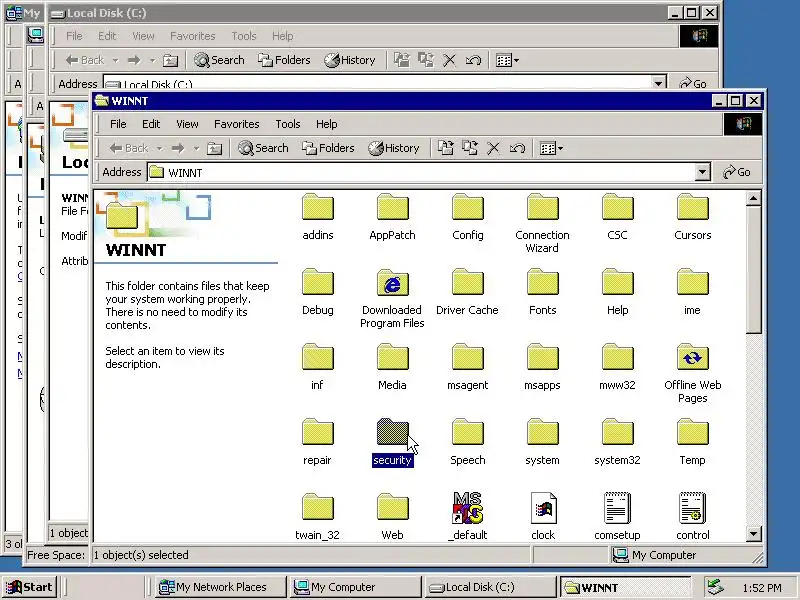Switch to Local Disk (C:) taskbar button
Image resolution: width=800 pixels, height=600 pixels.
[490, 587]
